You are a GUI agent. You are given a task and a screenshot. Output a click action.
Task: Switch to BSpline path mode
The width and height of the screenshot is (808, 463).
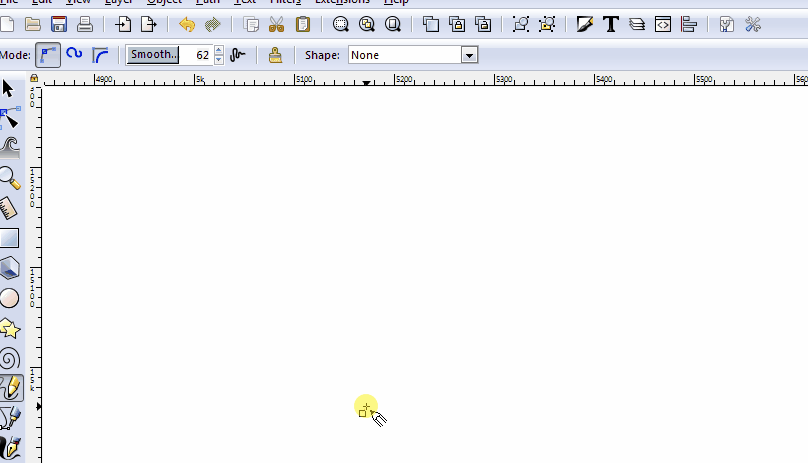pyautogui.click(x=100, y=55)
